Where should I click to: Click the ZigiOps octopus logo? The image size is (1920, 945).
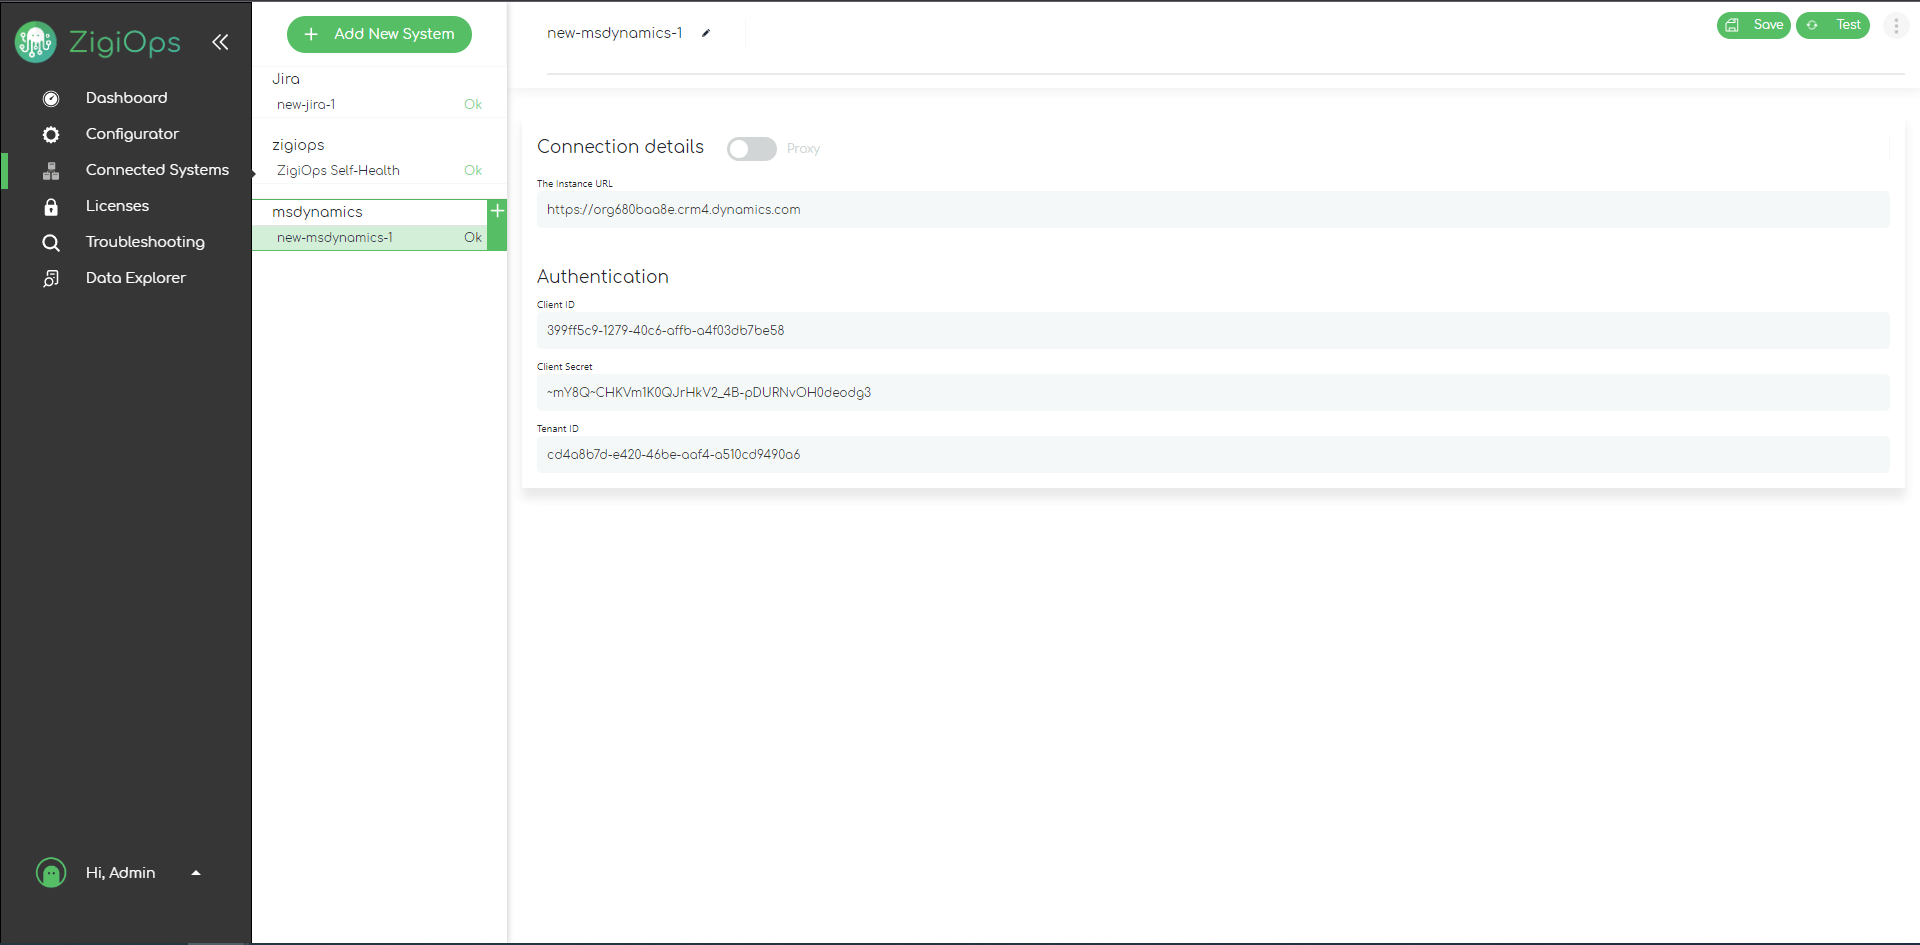click(x=36, y=41)
